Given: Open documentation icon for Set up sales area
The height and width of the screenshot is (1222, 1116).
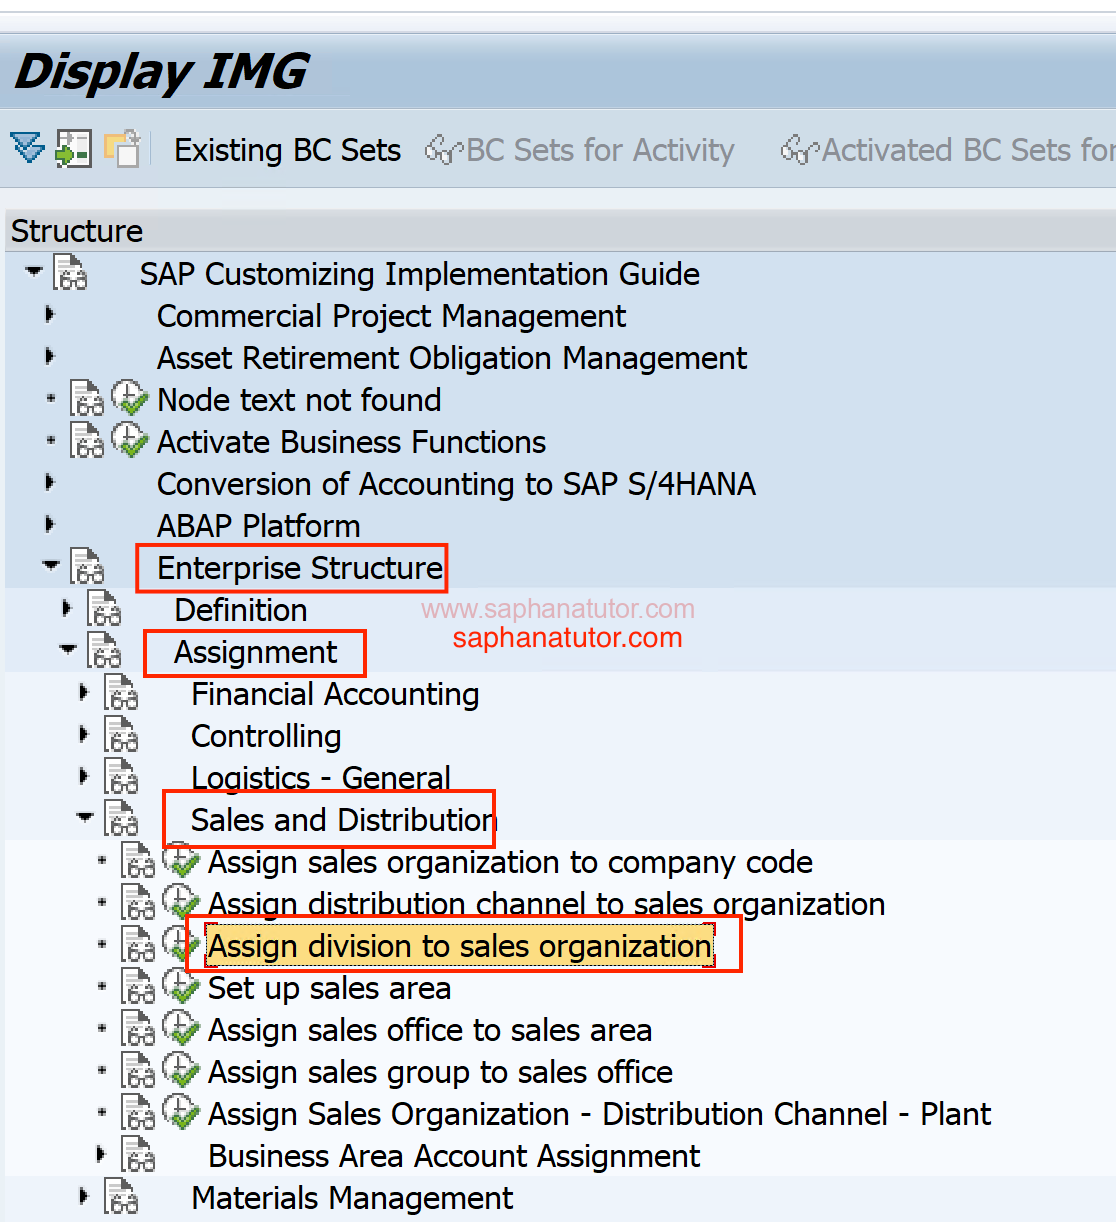Looking at the screenshot, I should [x=138, y=986].
